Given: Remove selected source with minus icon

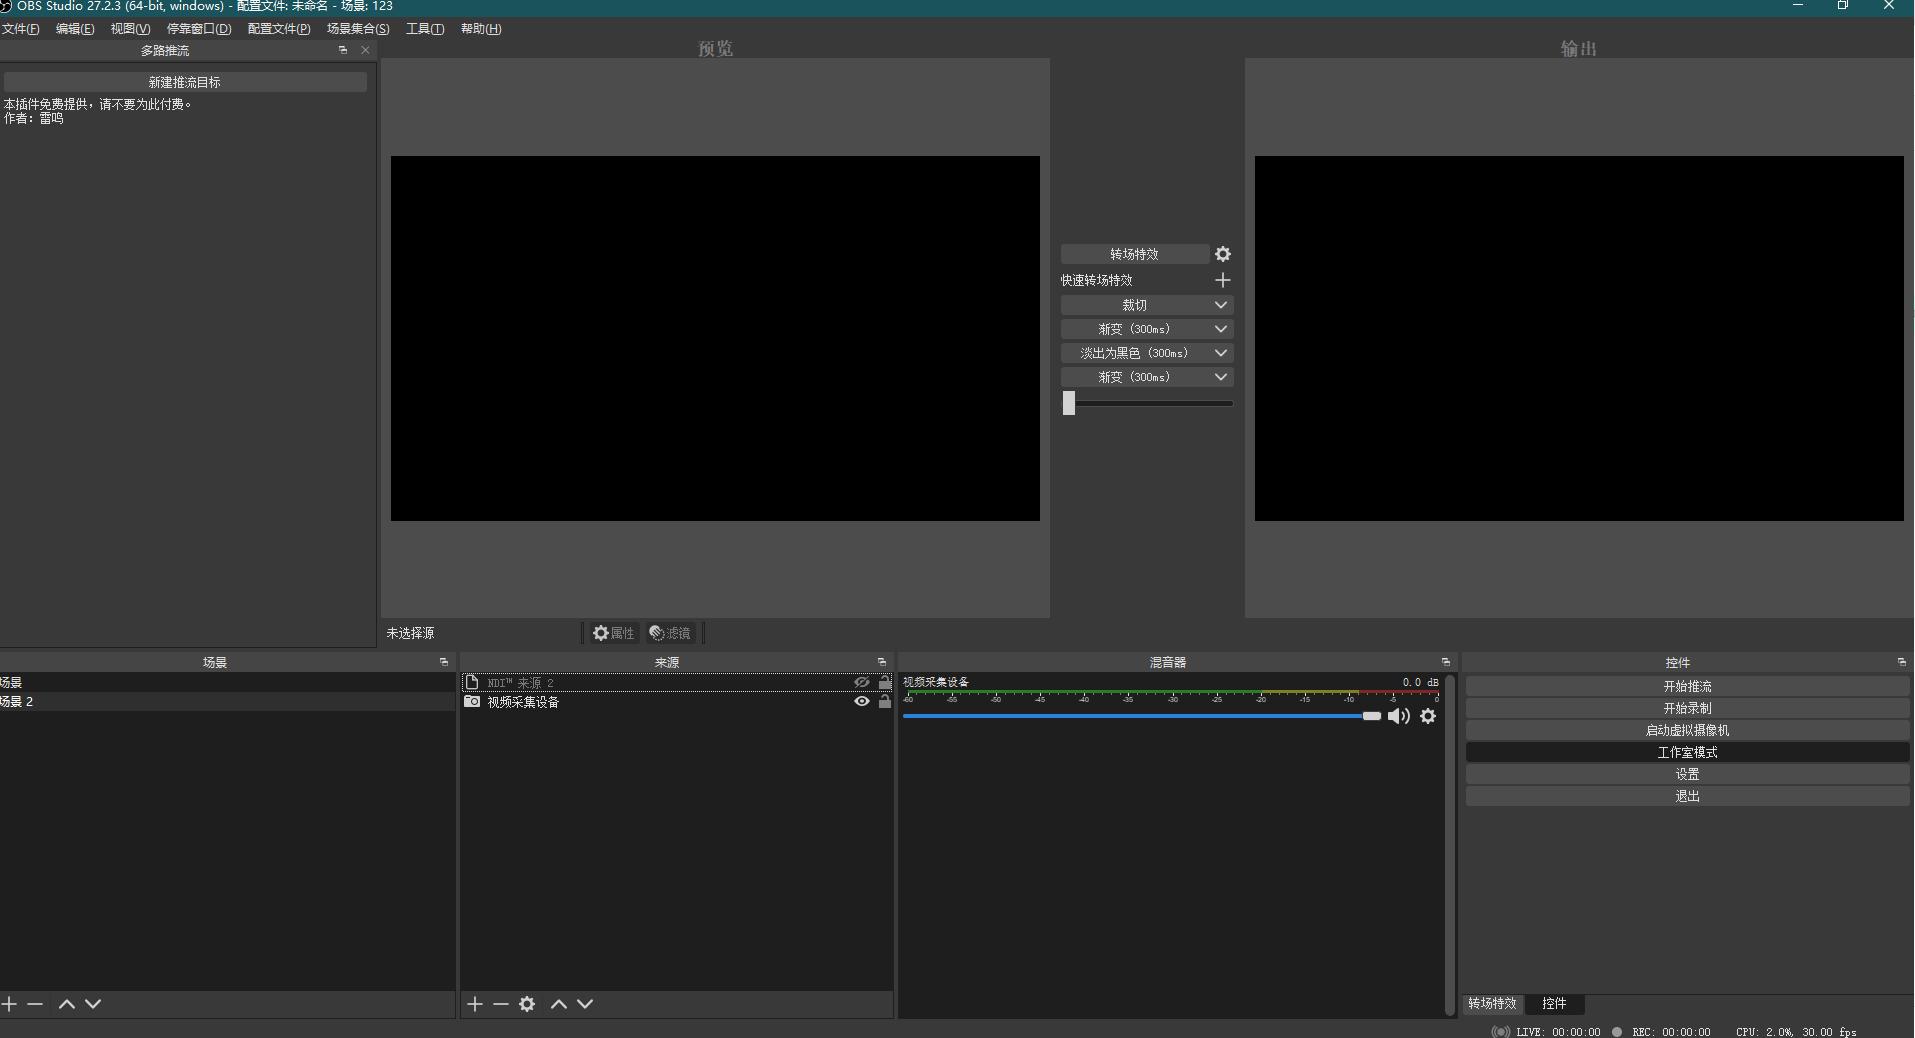Looking at the screenshot, I should (501, 1004).
